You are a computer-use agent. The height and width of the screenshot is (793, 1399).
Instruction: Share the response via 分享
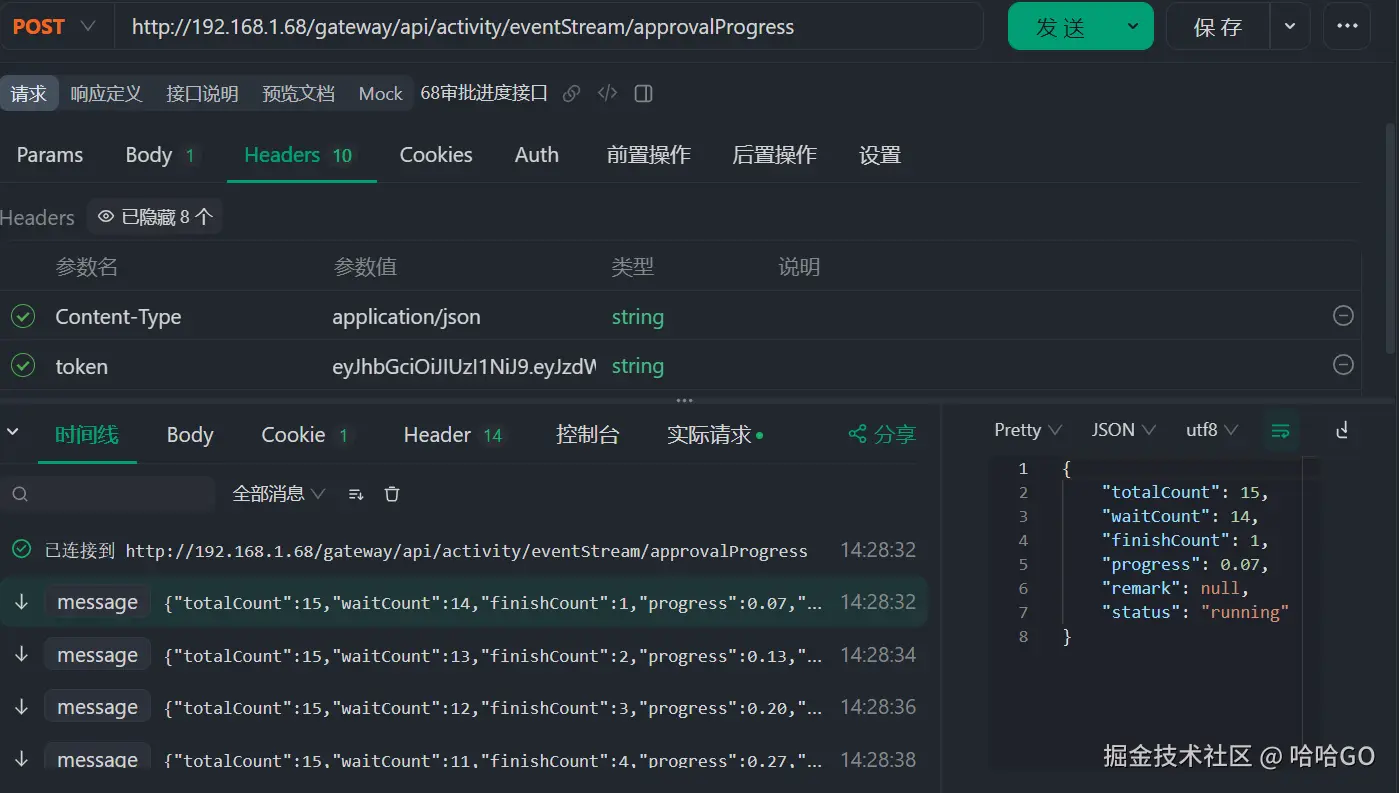click(882, 434)
